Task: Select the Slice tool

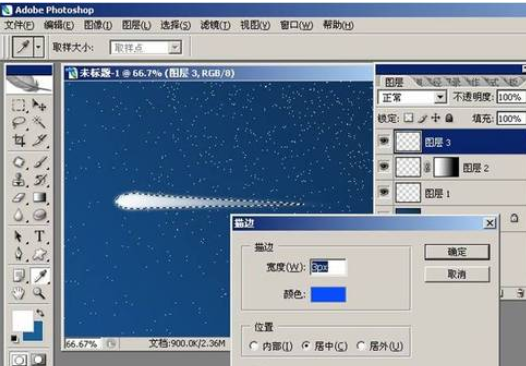Action: (40, 140)
